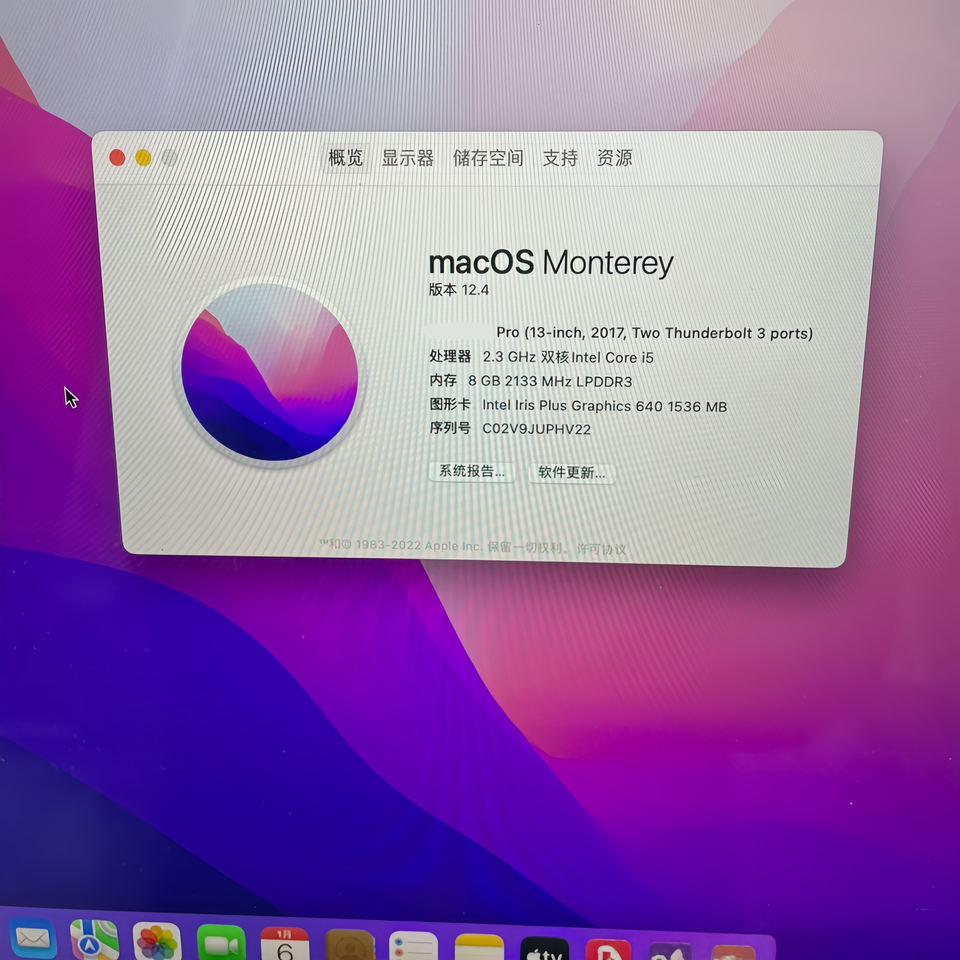This screenshot has height=960, width=960.
Task: Go to the 支持 tab
Action: (x=560, y=159)
